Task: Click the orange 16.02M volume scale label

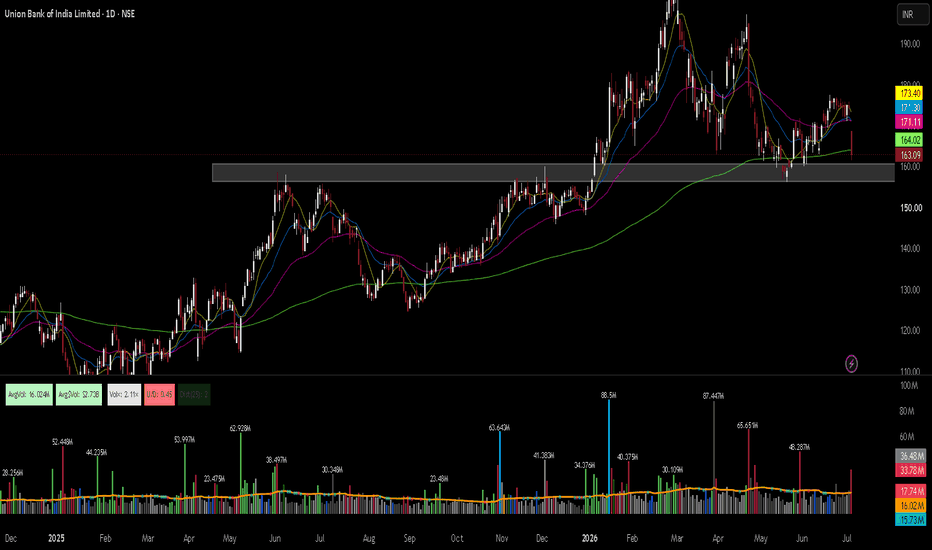Action: [911, 505]
